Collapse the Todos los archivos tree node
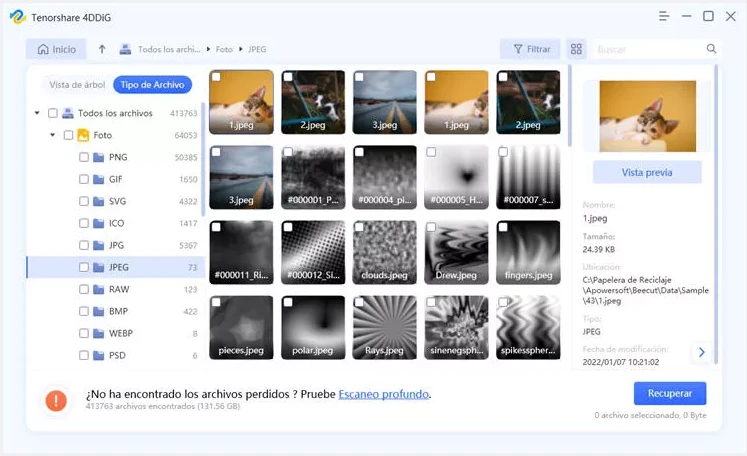747x456 pixels. tap(37, 113)
